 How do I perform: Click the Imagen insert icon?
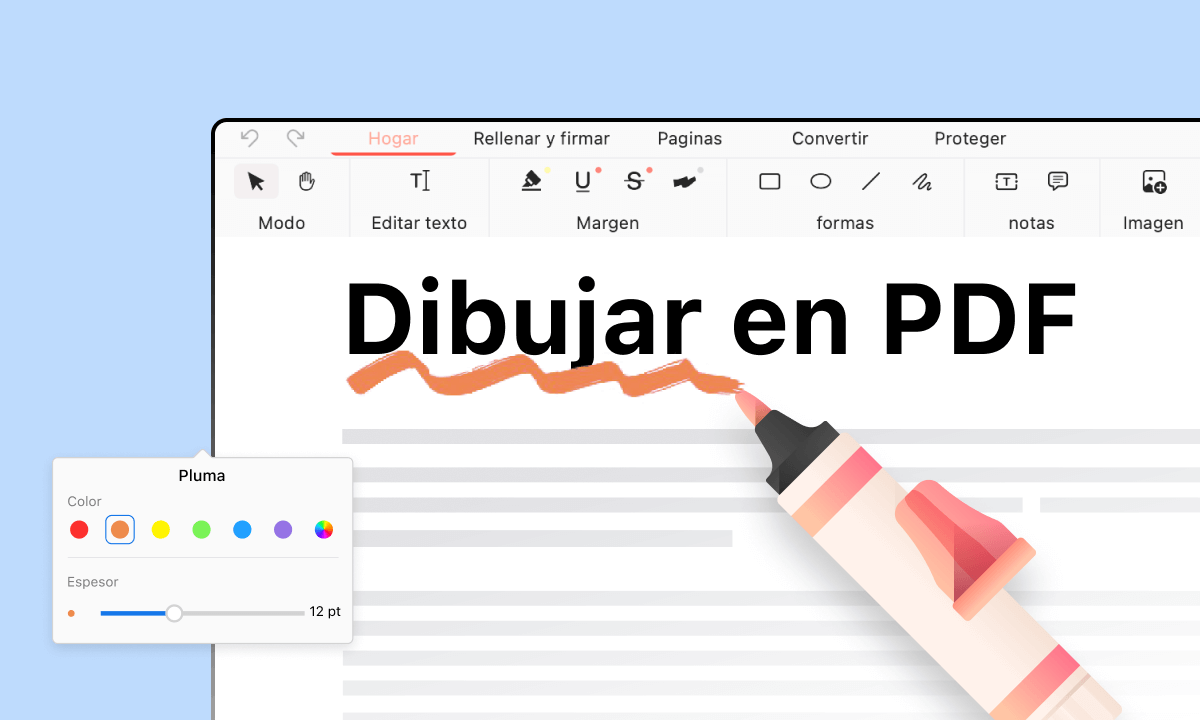1154,181
